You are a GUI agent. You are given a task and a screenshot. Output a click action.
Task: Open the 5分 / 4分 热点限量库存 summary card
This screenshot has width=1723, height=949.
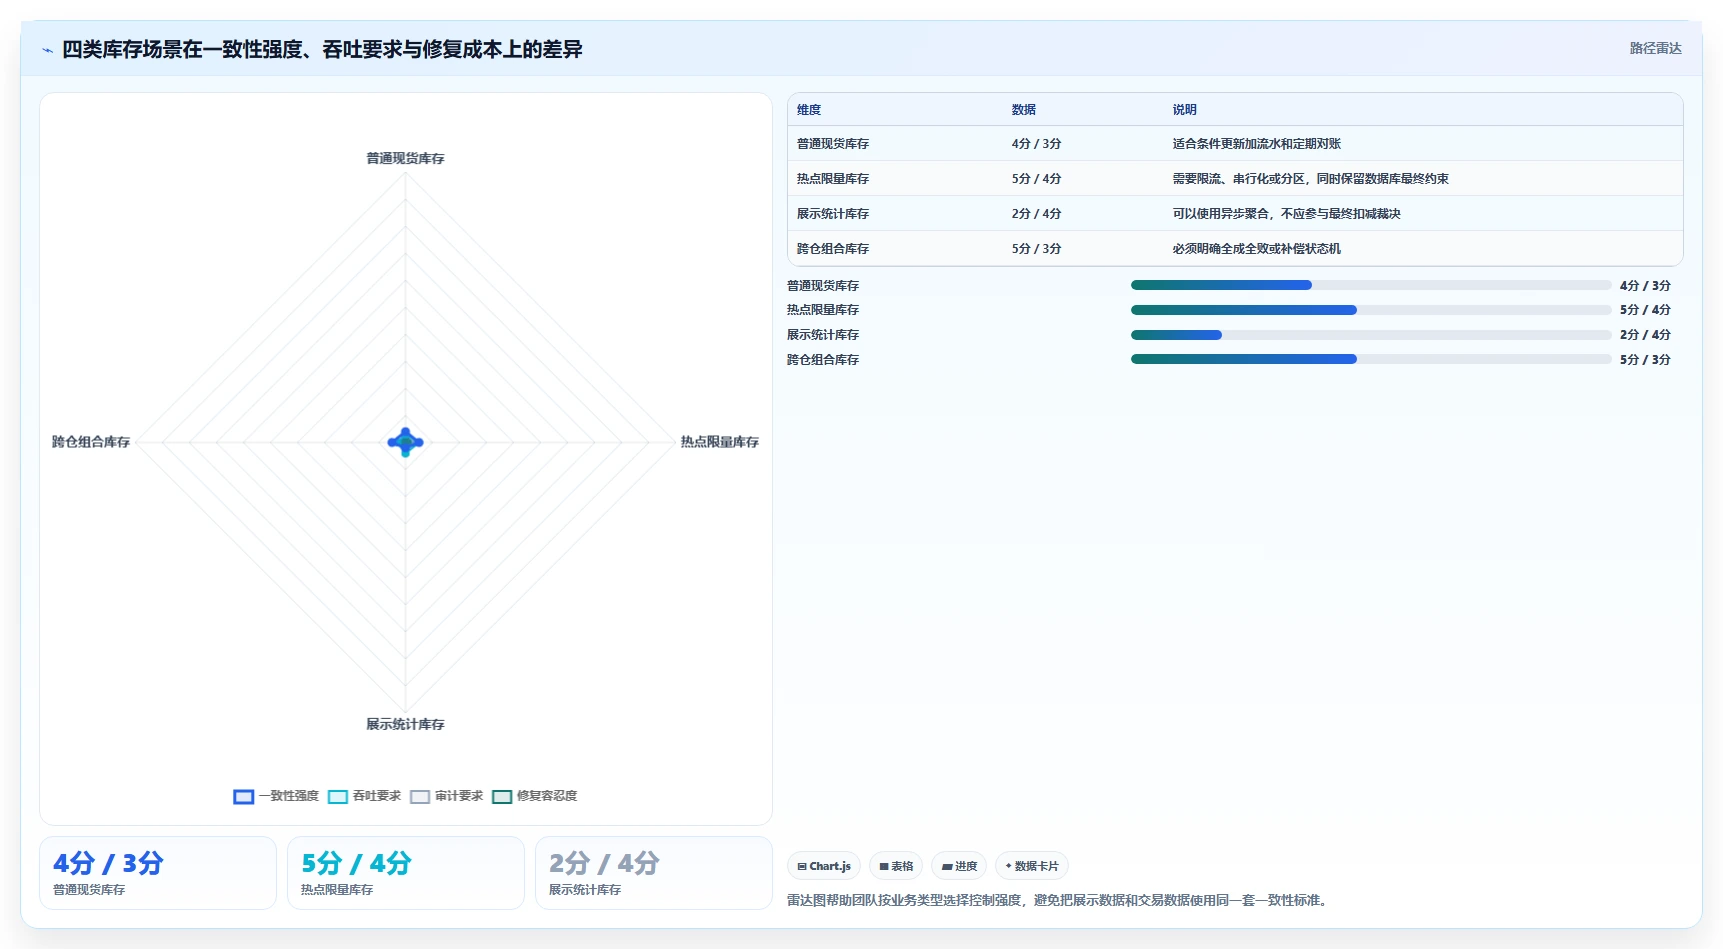(x=406, y=873)
